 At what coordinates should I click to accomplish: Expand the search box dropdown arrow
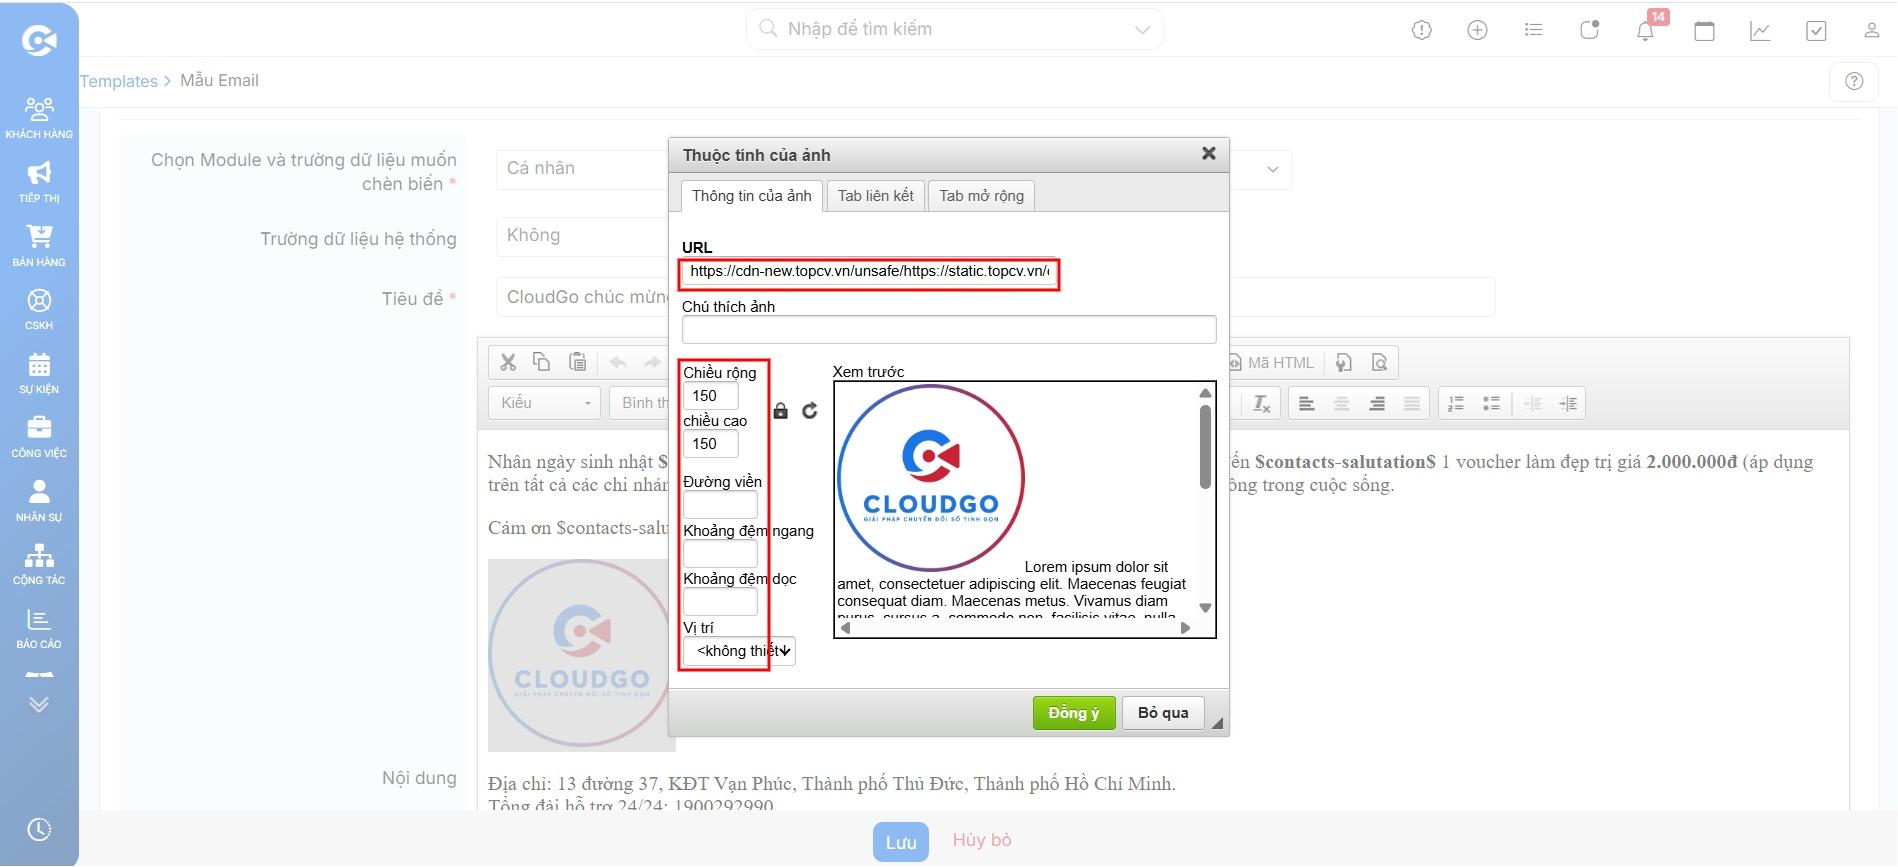(1142, 30)
